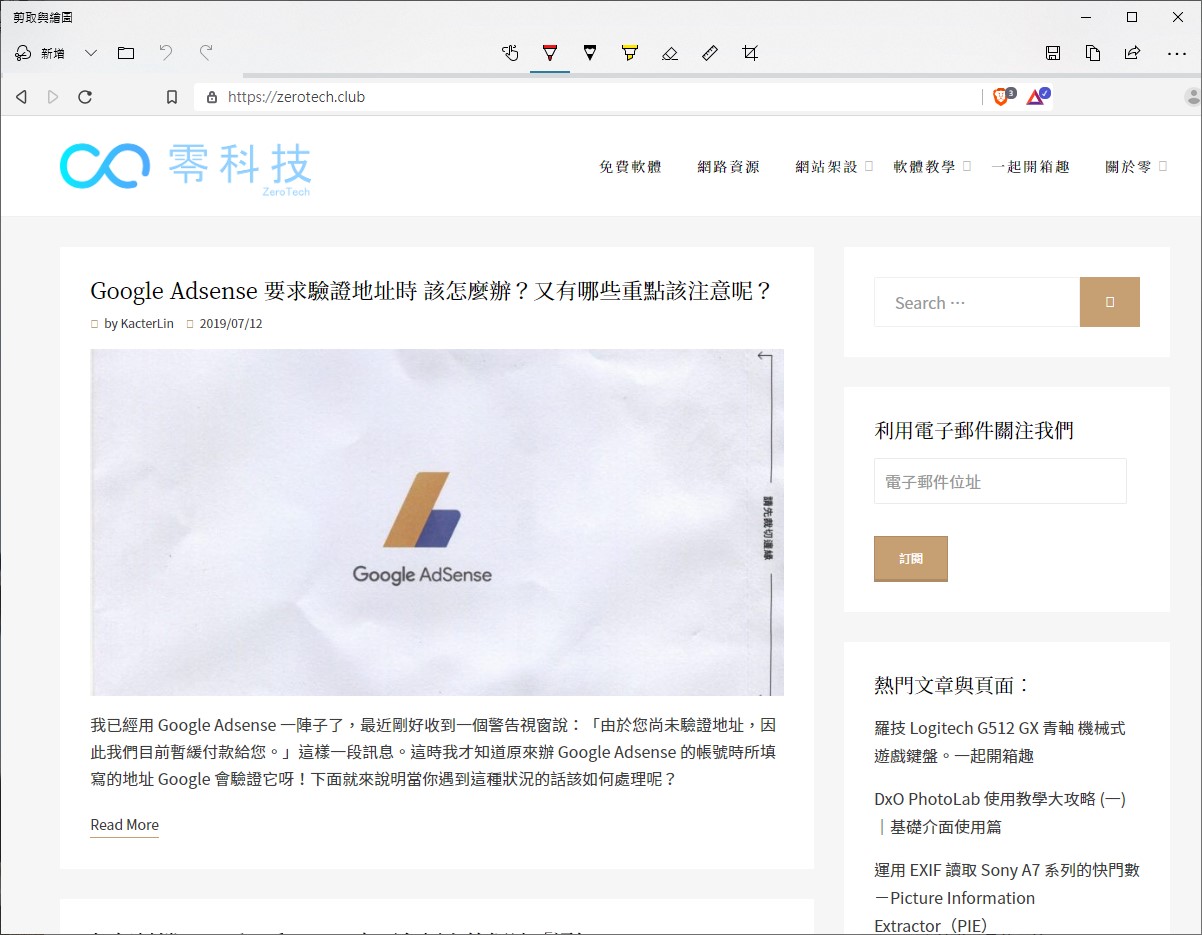This screenshot has height=935, width=1202.
Task: Open the 羅技 Logitech G512 GX 青軸 article link
Action: (x=1000, y=742)
